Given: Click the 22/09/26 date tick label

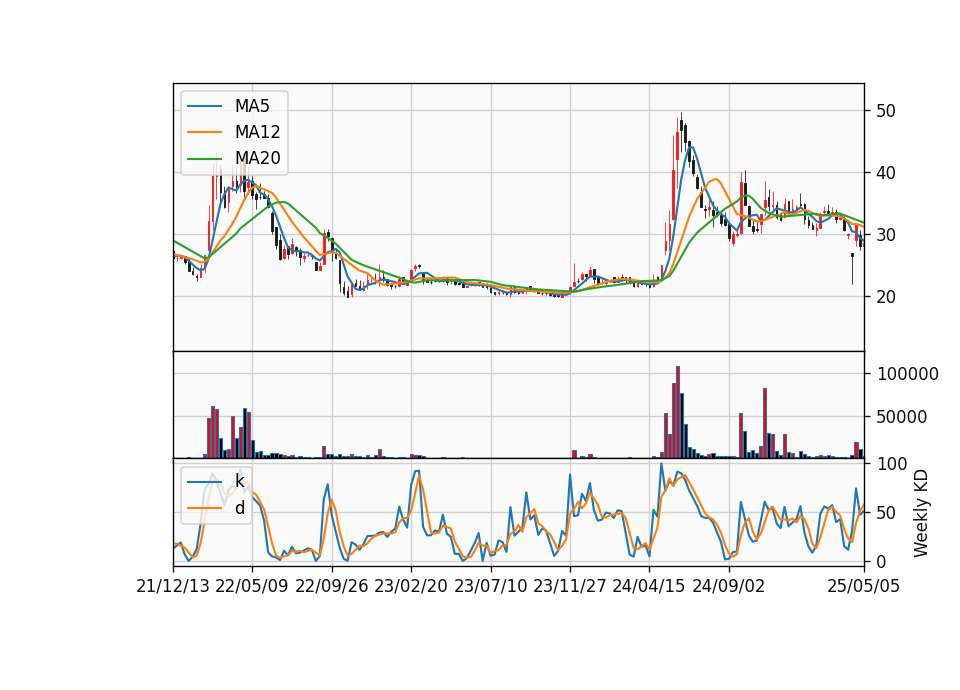Looking at the screenshot, I should pos(332,587).
